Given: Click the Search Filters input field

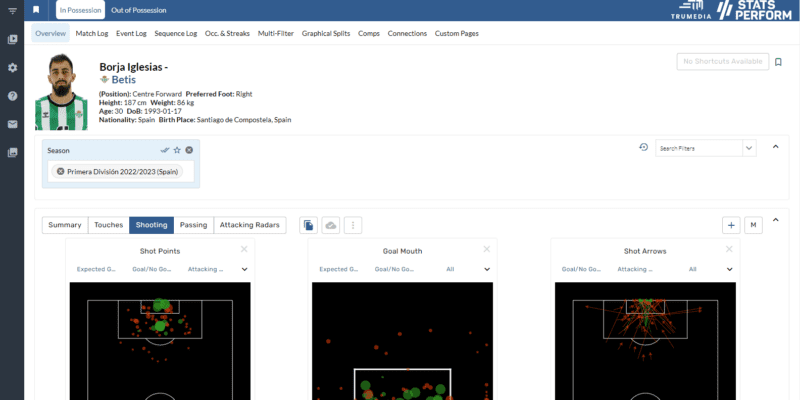Looking at the screenshot, I should tap(698, 148).
